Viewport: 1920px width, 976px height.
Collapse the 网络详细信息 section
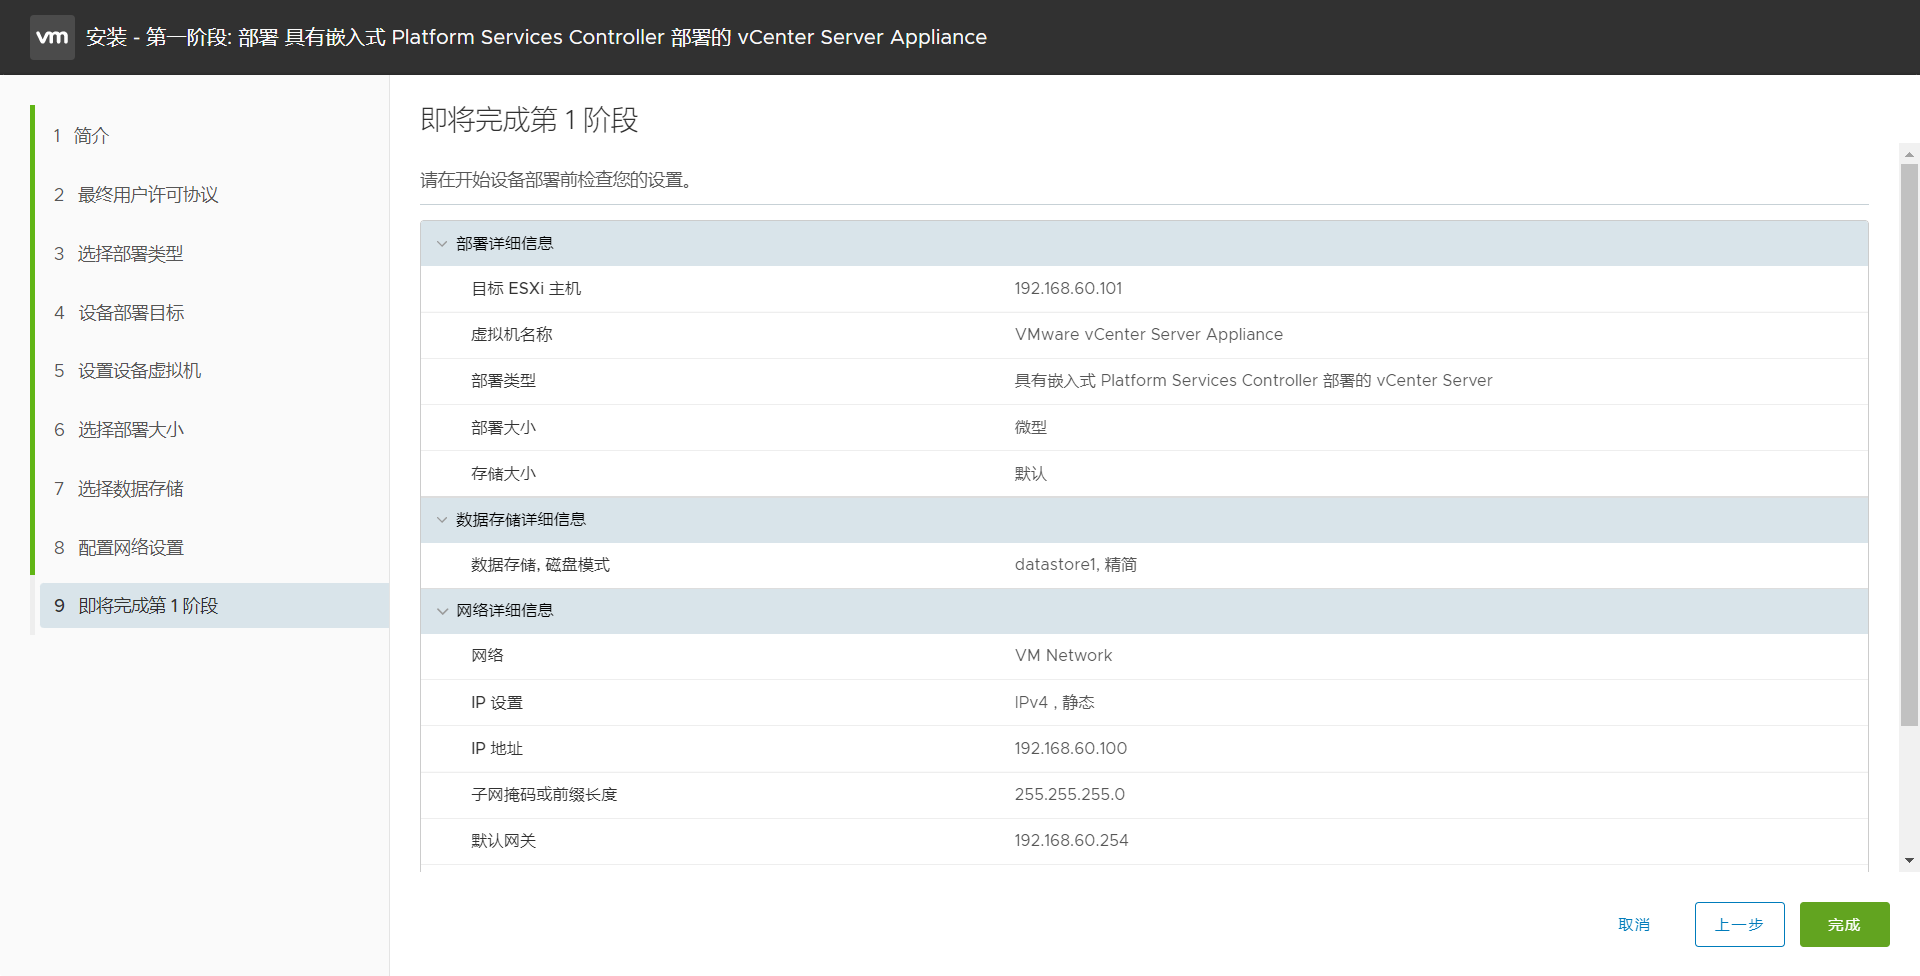click(x=442, y=610)
